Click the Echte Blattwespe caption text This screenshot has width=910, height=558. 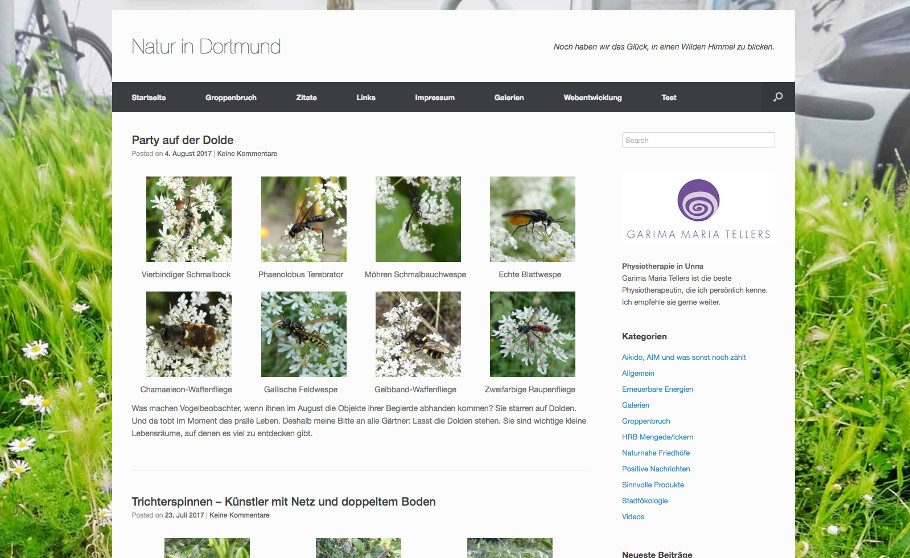pyautogui.click(x=530, y=275)
